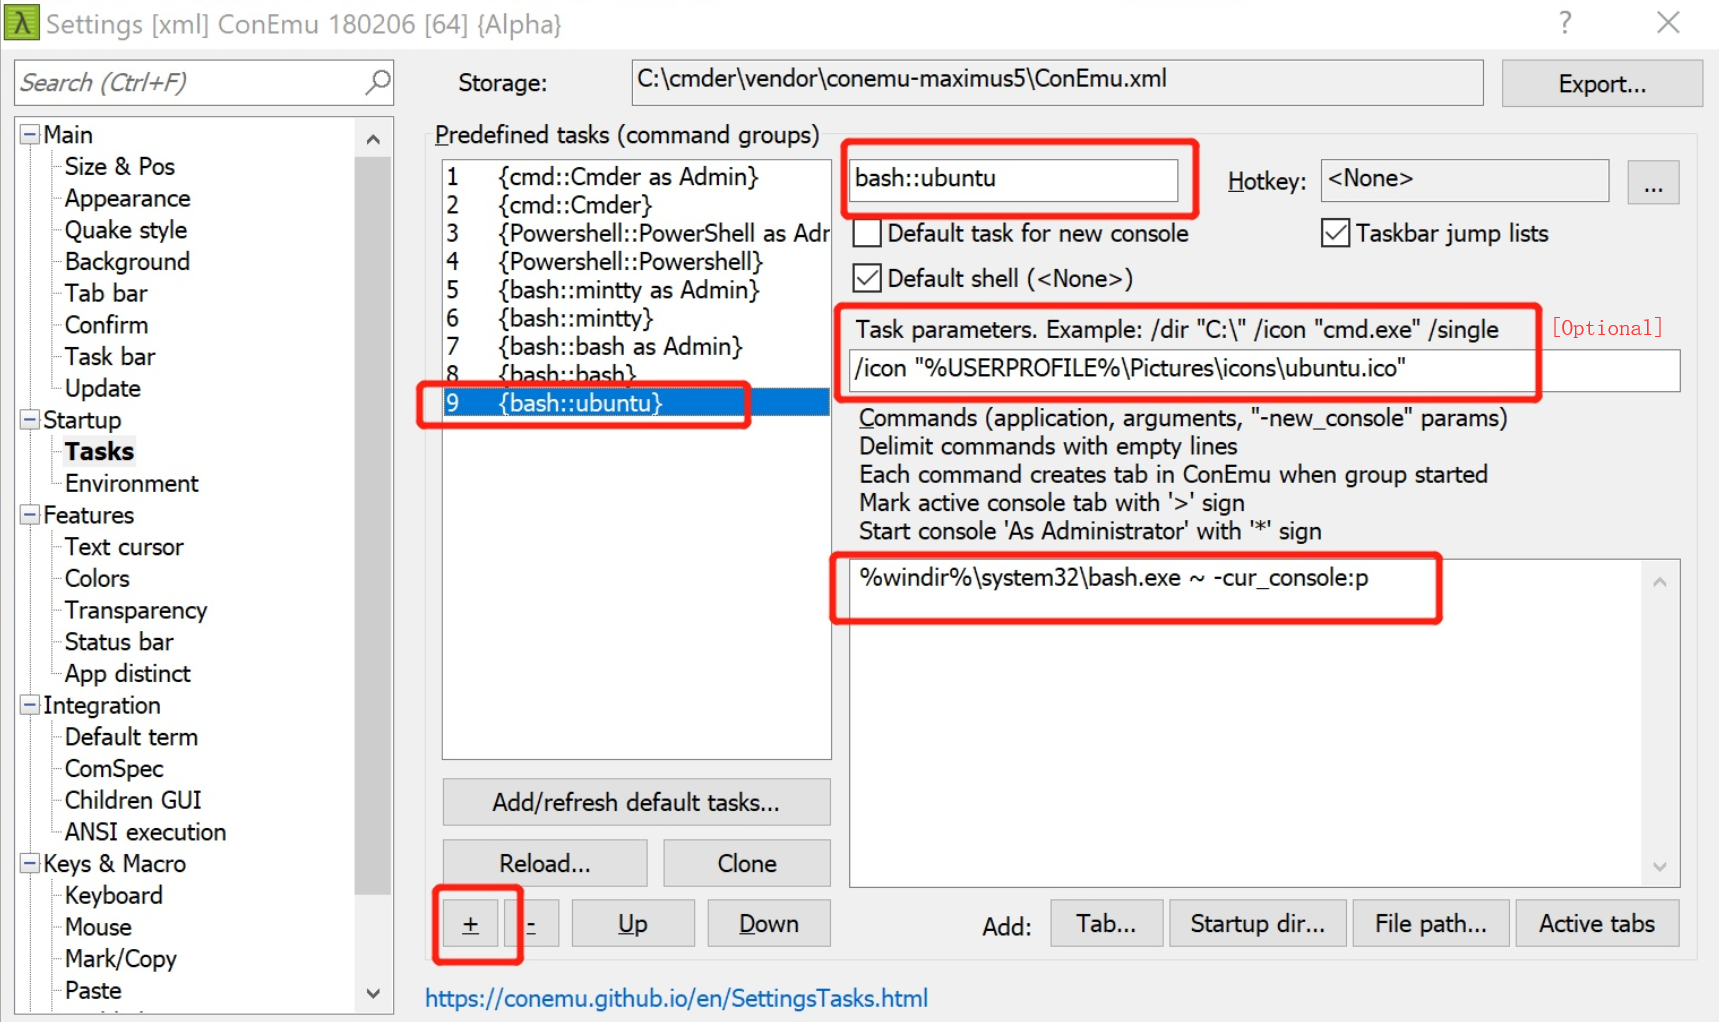The image size is (1719, 1022).
Task: Click the Export... button
Action: tap(1602, 84)
